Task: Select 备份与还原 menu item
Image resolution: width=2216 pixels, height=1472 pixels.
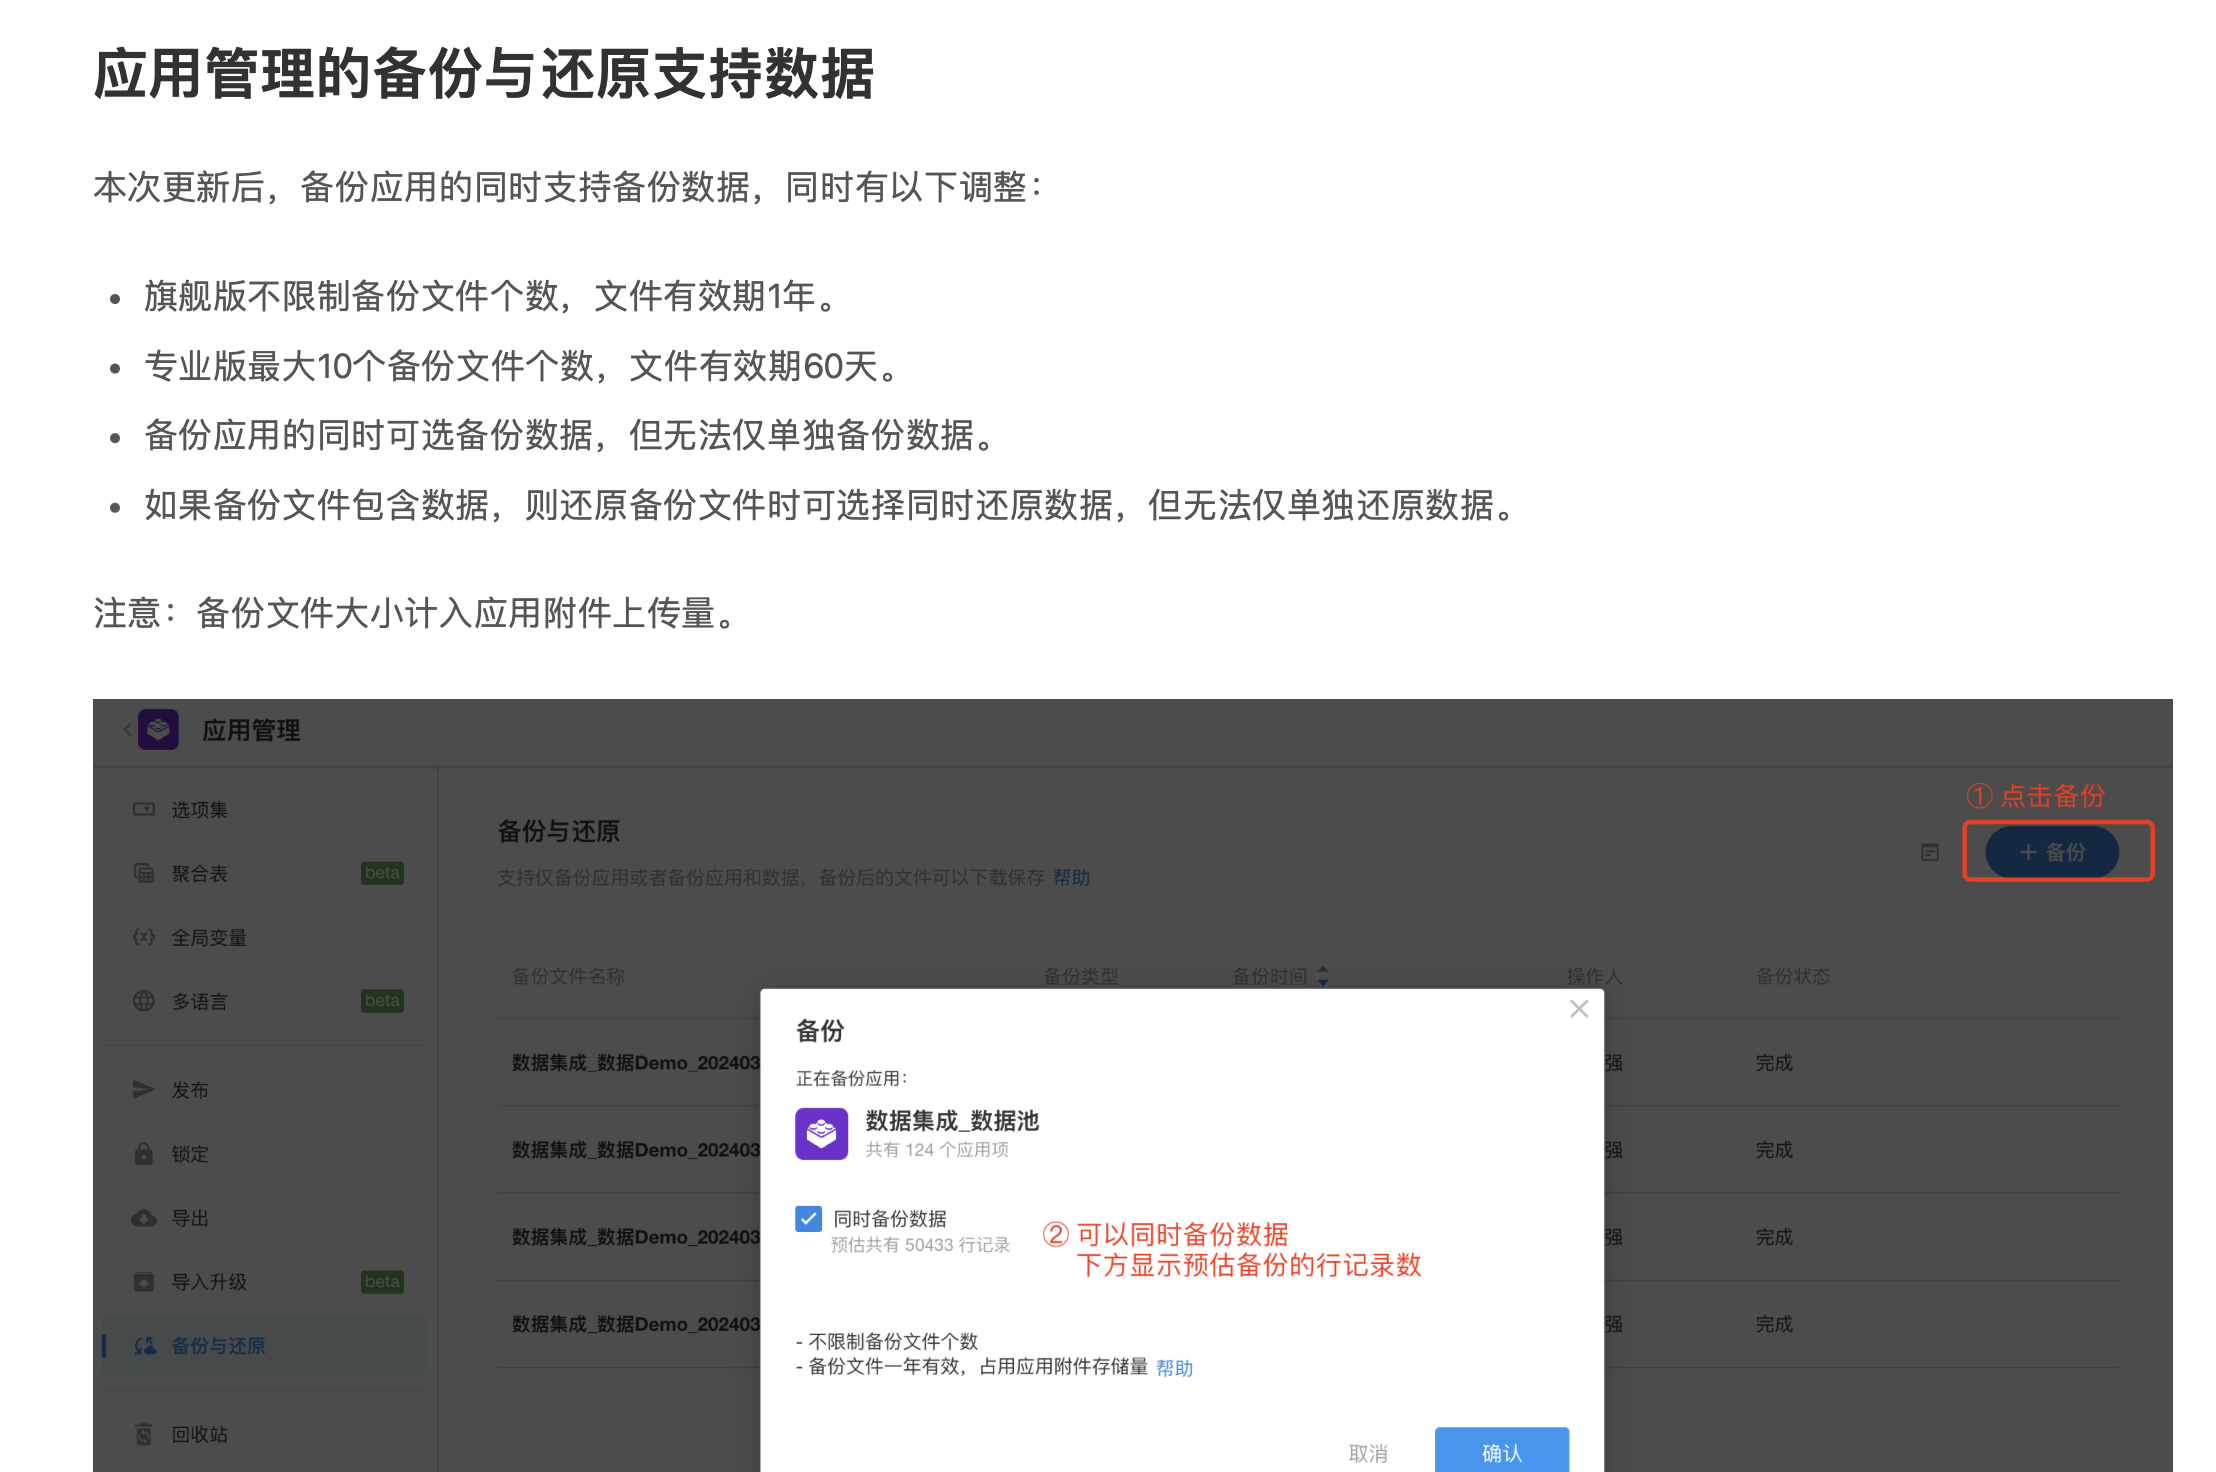Action: coord(218,1345)
